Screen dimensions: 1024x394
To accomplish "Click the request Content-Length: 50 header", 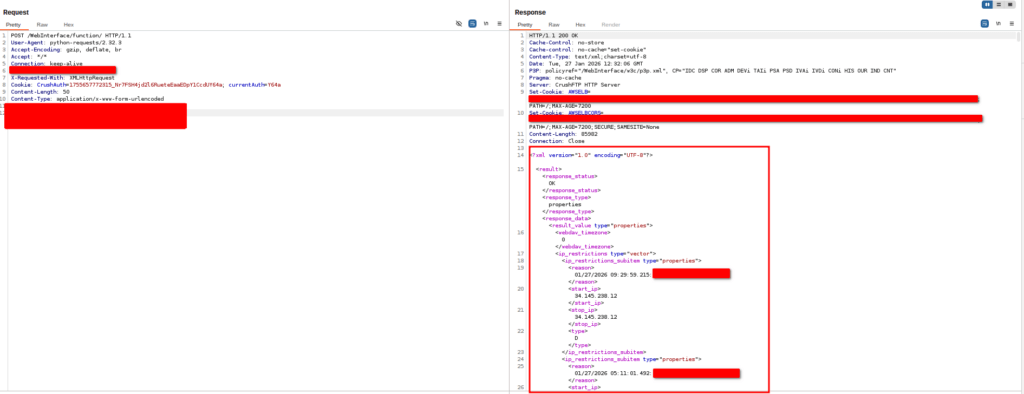I will pos(40,91).
